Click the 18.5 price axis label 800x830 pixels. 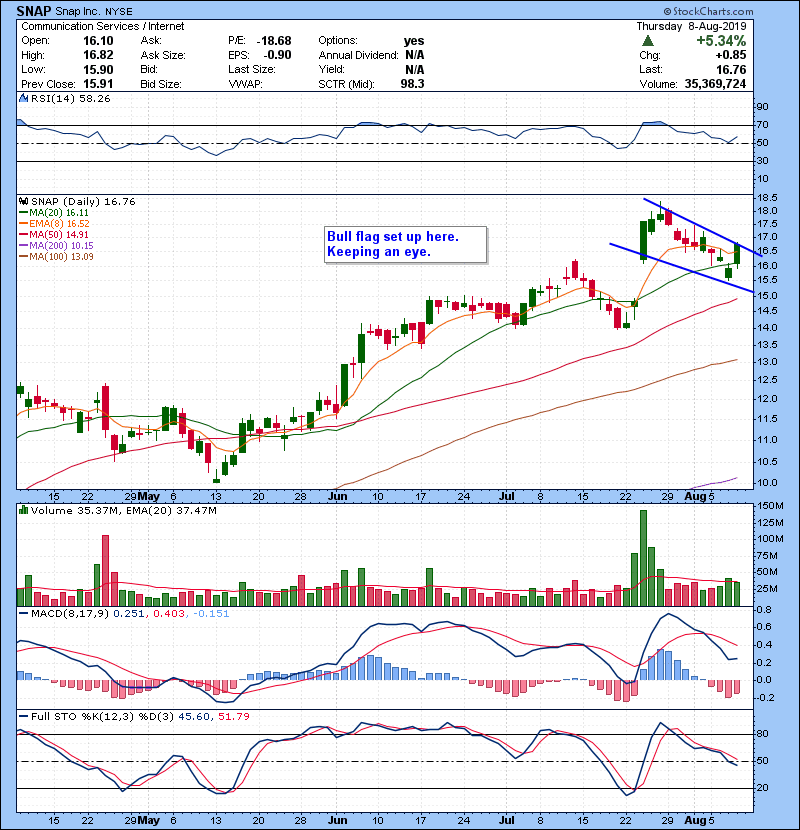[x=767, y=198]
